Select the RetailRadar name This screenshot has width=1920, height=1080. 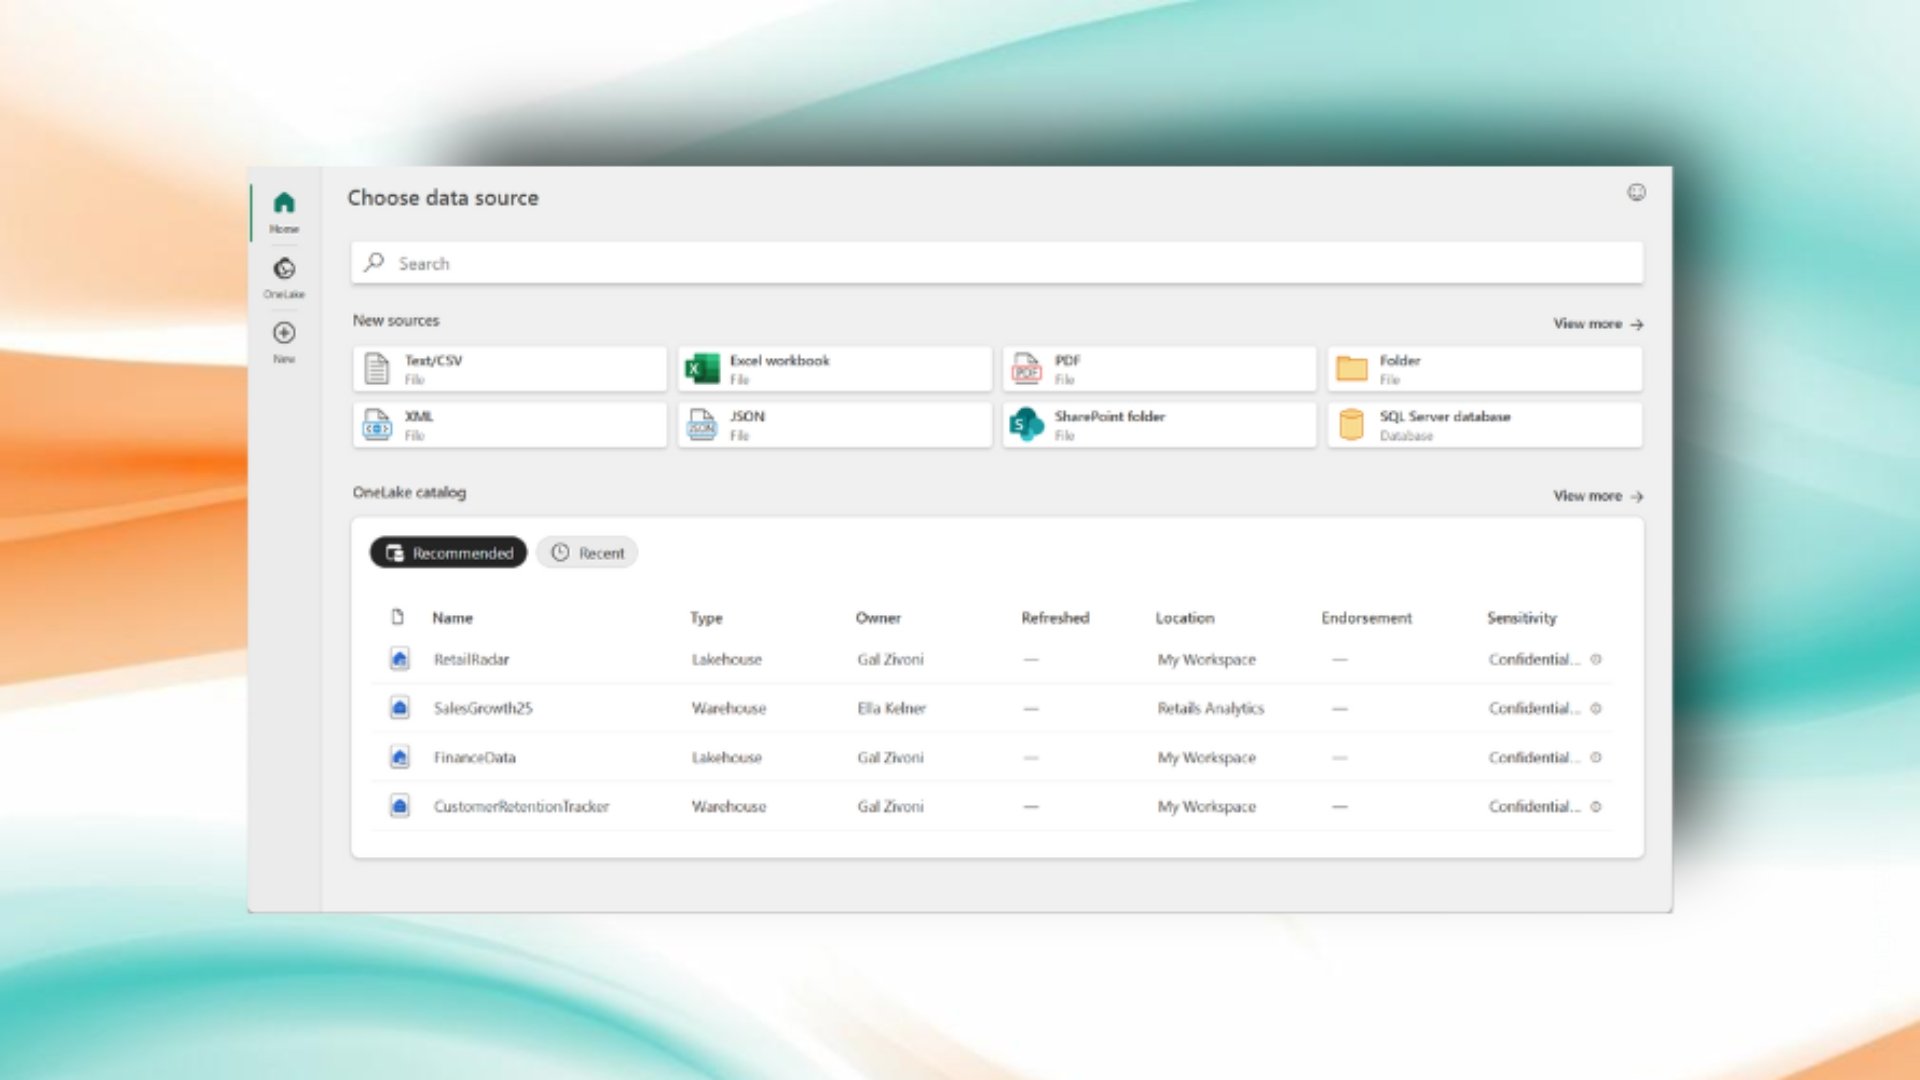(x=471, y=659)
